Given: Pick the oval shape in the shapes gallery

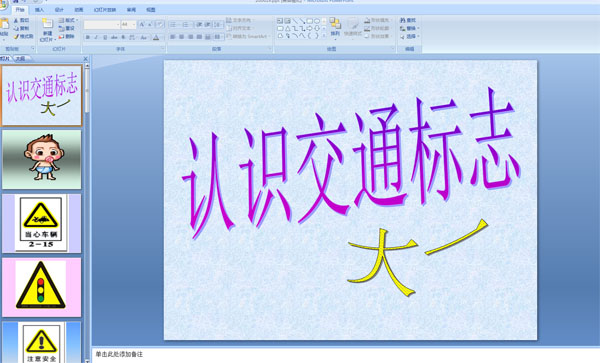Looking at the screenshot, I should pos(317,21).
